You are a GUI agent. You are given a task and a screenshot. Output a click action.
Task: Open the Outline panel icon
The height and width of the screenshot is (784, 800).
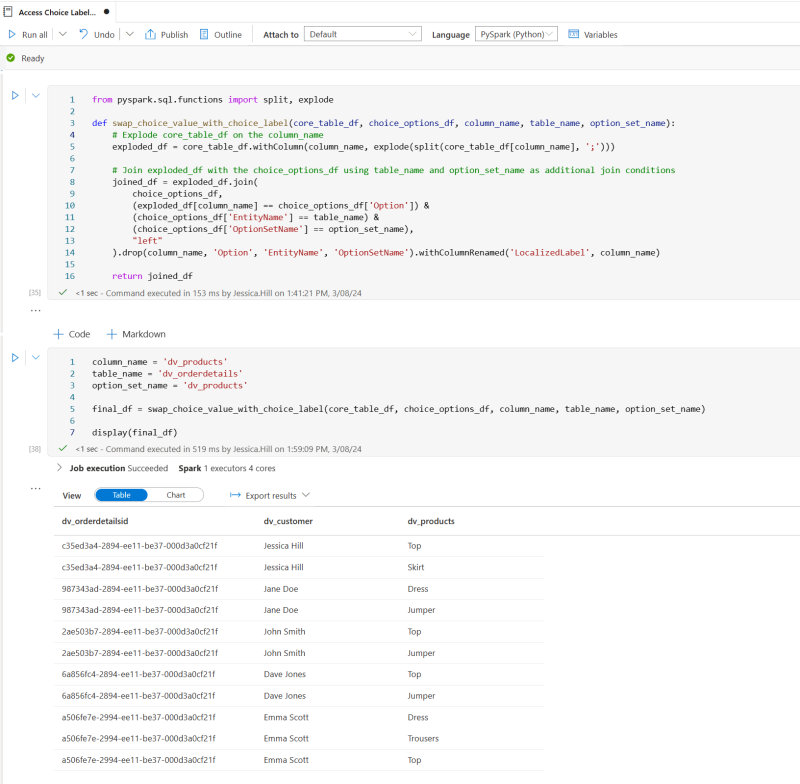[x=204, y=34]
